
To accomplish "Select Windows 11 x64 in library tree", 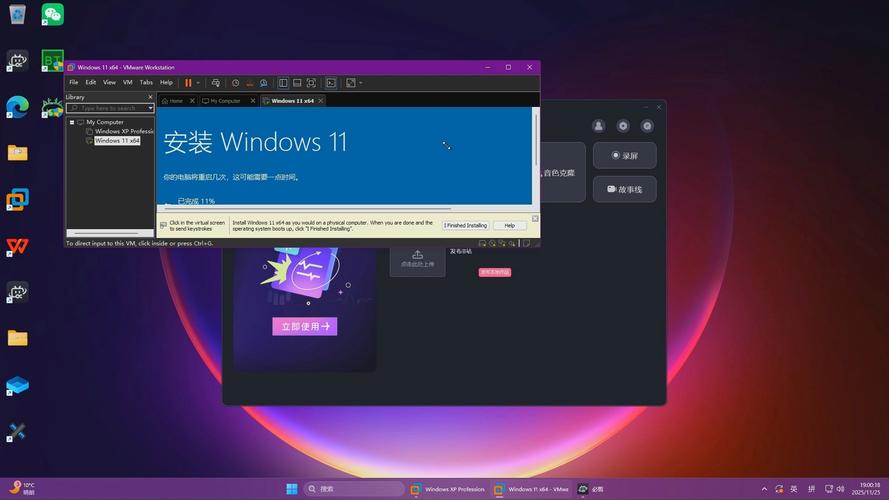I will click(116, 141).
